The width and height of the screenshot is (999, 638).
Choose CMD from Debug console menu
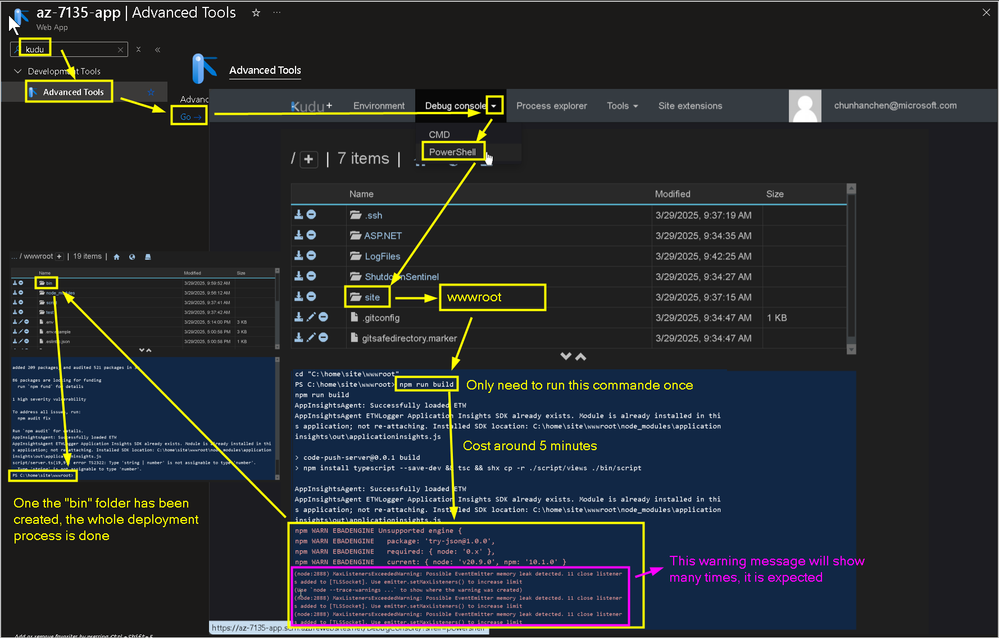point(439,134)
